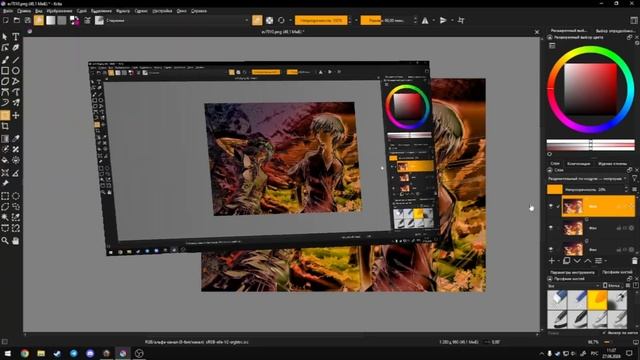Toggle eraser mode in the toolbar
The width and height of the screenshot is (640, 360).
tap(257, 20)
